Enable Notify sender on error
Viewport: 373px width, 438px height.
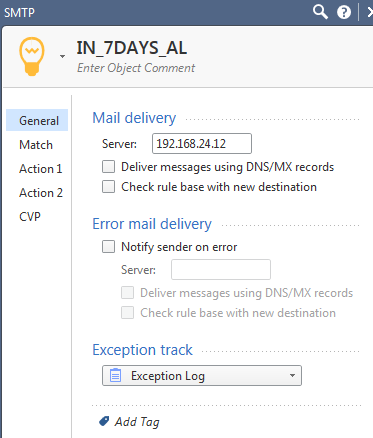pyautogui.click(x=108, y=247)
